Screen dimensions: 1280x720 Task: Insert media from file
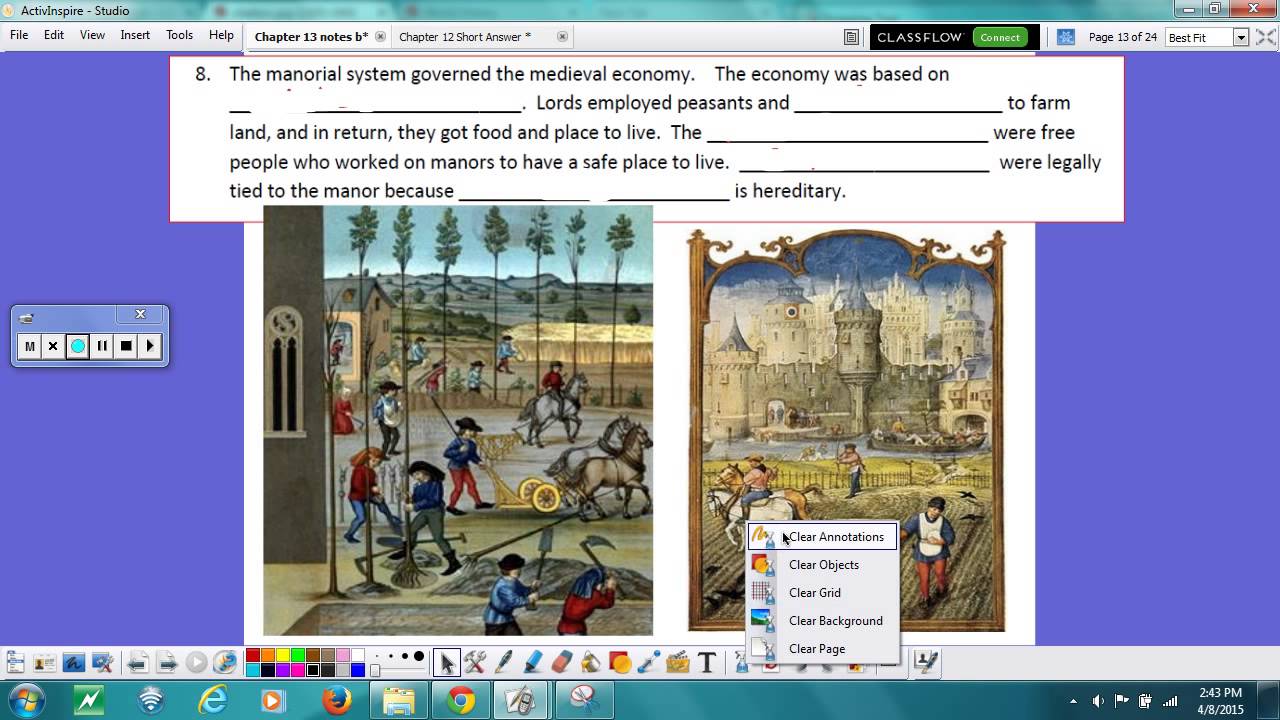pyautogui.click(x=677, y=662)
